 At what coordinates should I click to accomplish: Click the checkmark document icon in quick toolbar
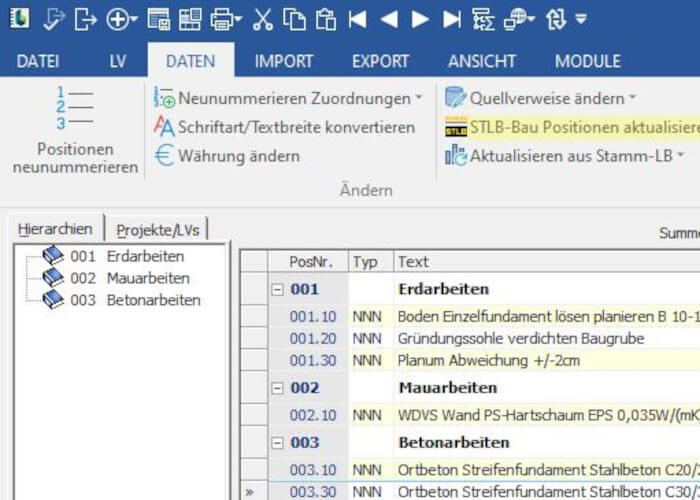[54, 20]
